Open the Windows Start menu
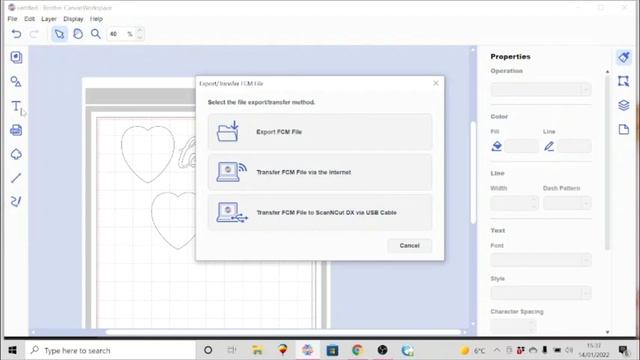Image resolution: width=640 pixels, height=360 pixels. click(13, 350)
